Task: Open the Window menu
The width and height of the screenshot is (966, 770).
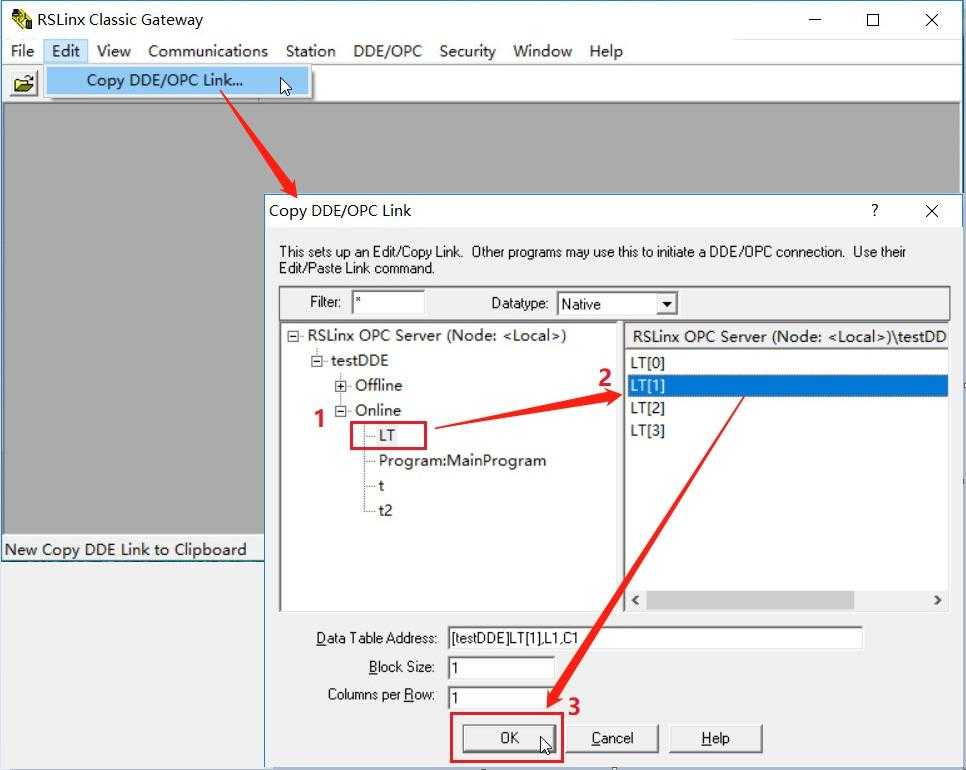Action: [542, 51]
